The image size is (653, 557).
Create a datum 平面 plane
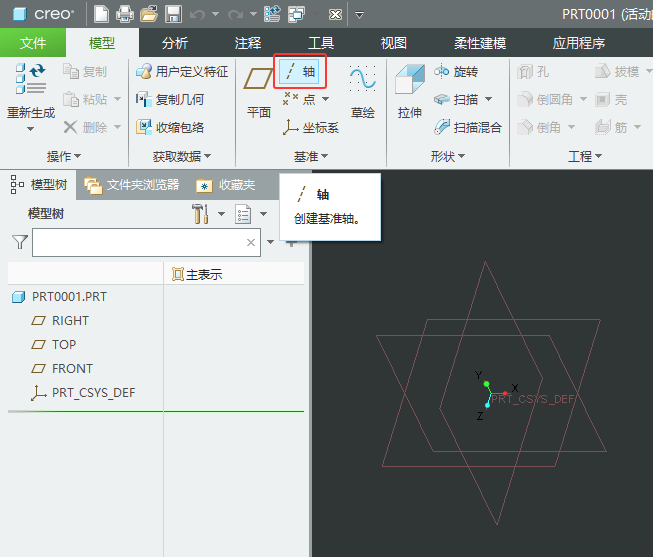click(x=259, y=92)
